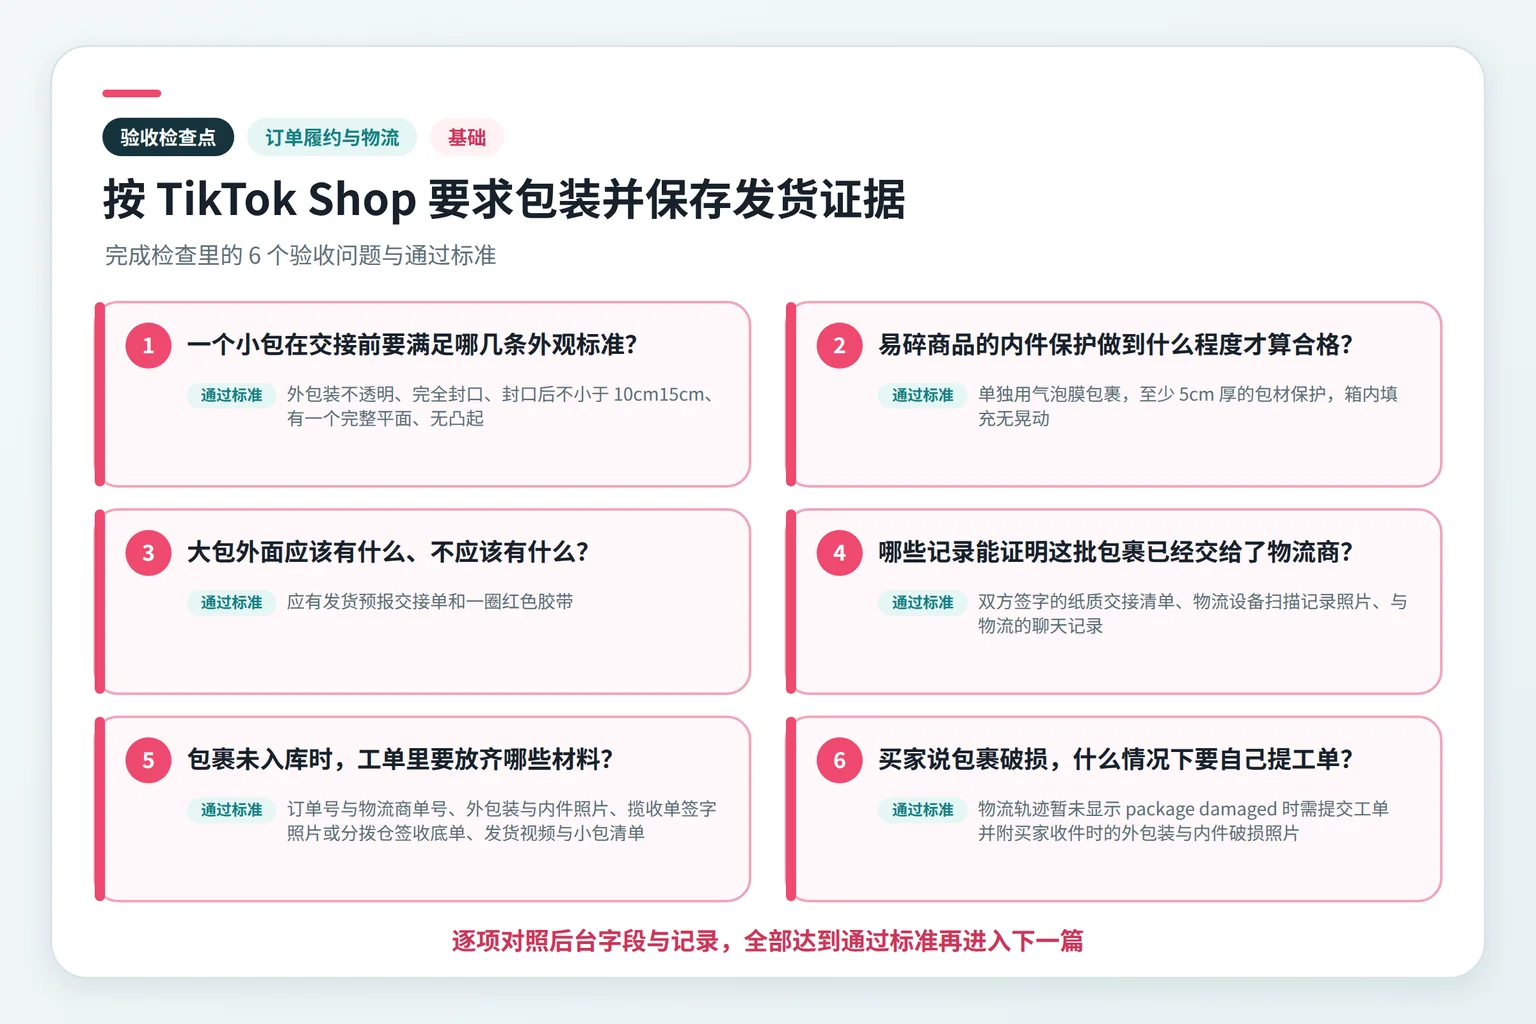Click the number 4 circle badge
The image size is (1536, 1024).
tap(840, 553)
